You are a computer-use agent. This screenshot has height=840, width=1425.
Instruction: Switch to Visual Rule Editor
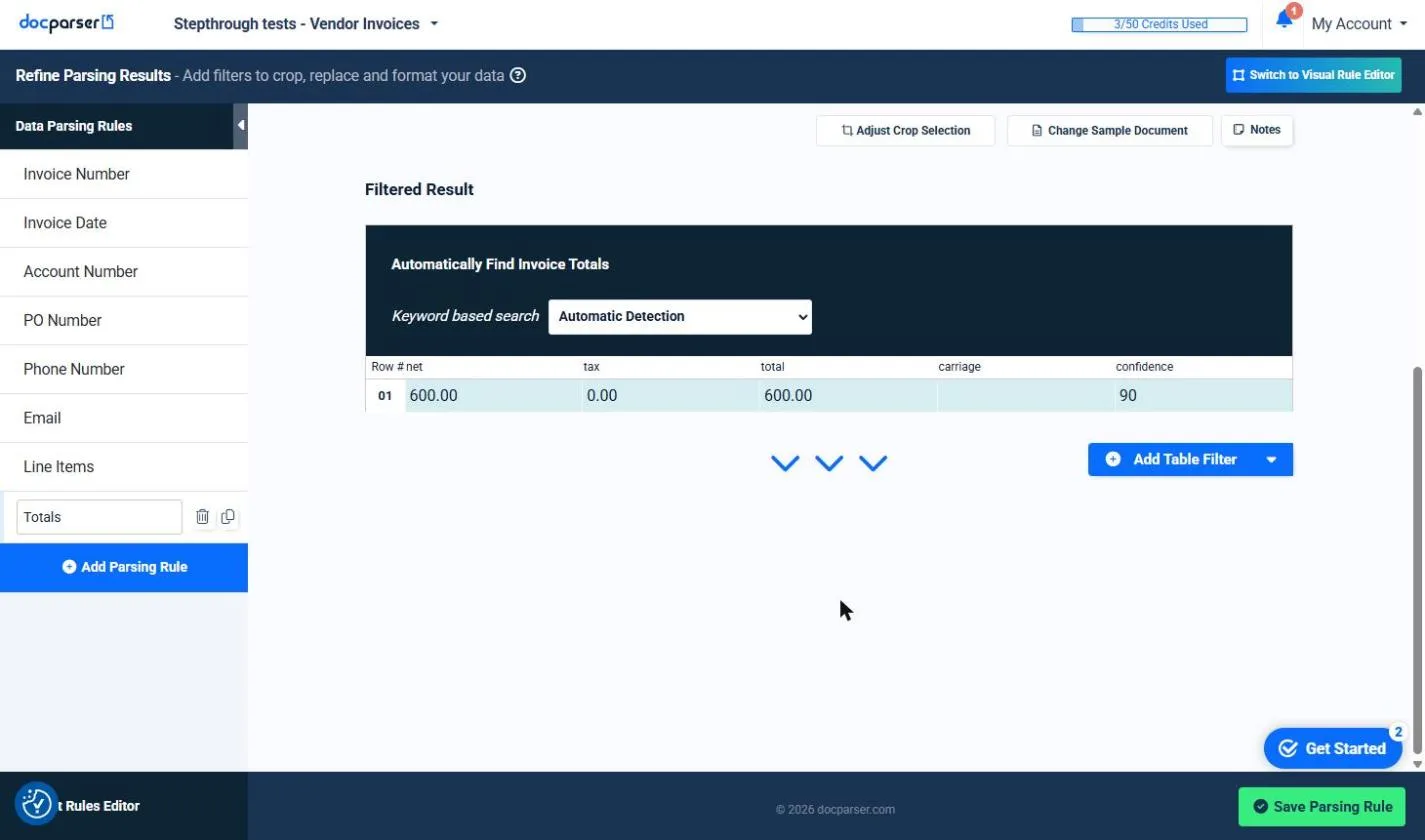point(1313,75)
